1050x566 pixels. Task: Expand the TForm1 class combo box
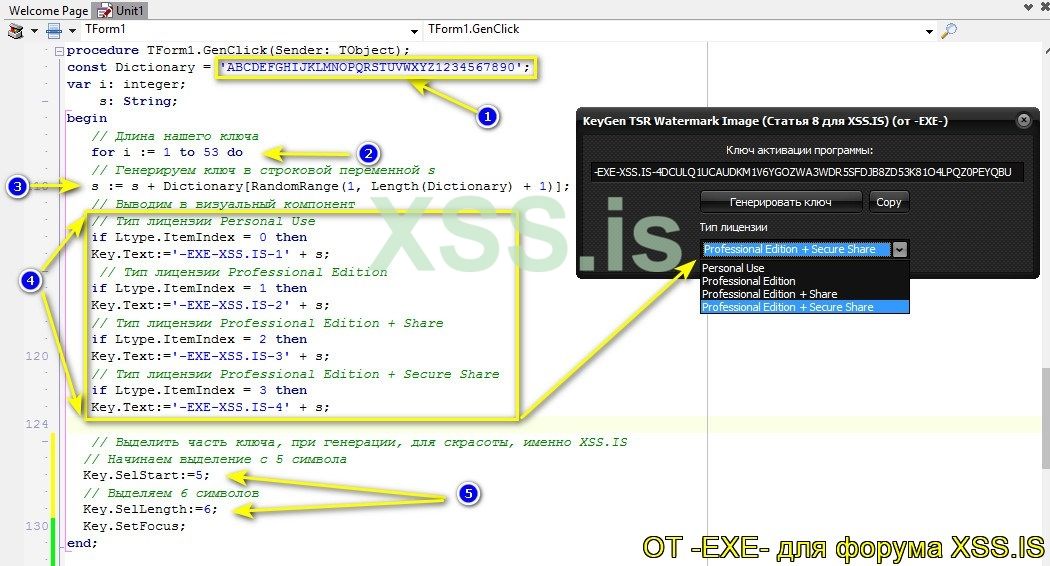(414, 31)
